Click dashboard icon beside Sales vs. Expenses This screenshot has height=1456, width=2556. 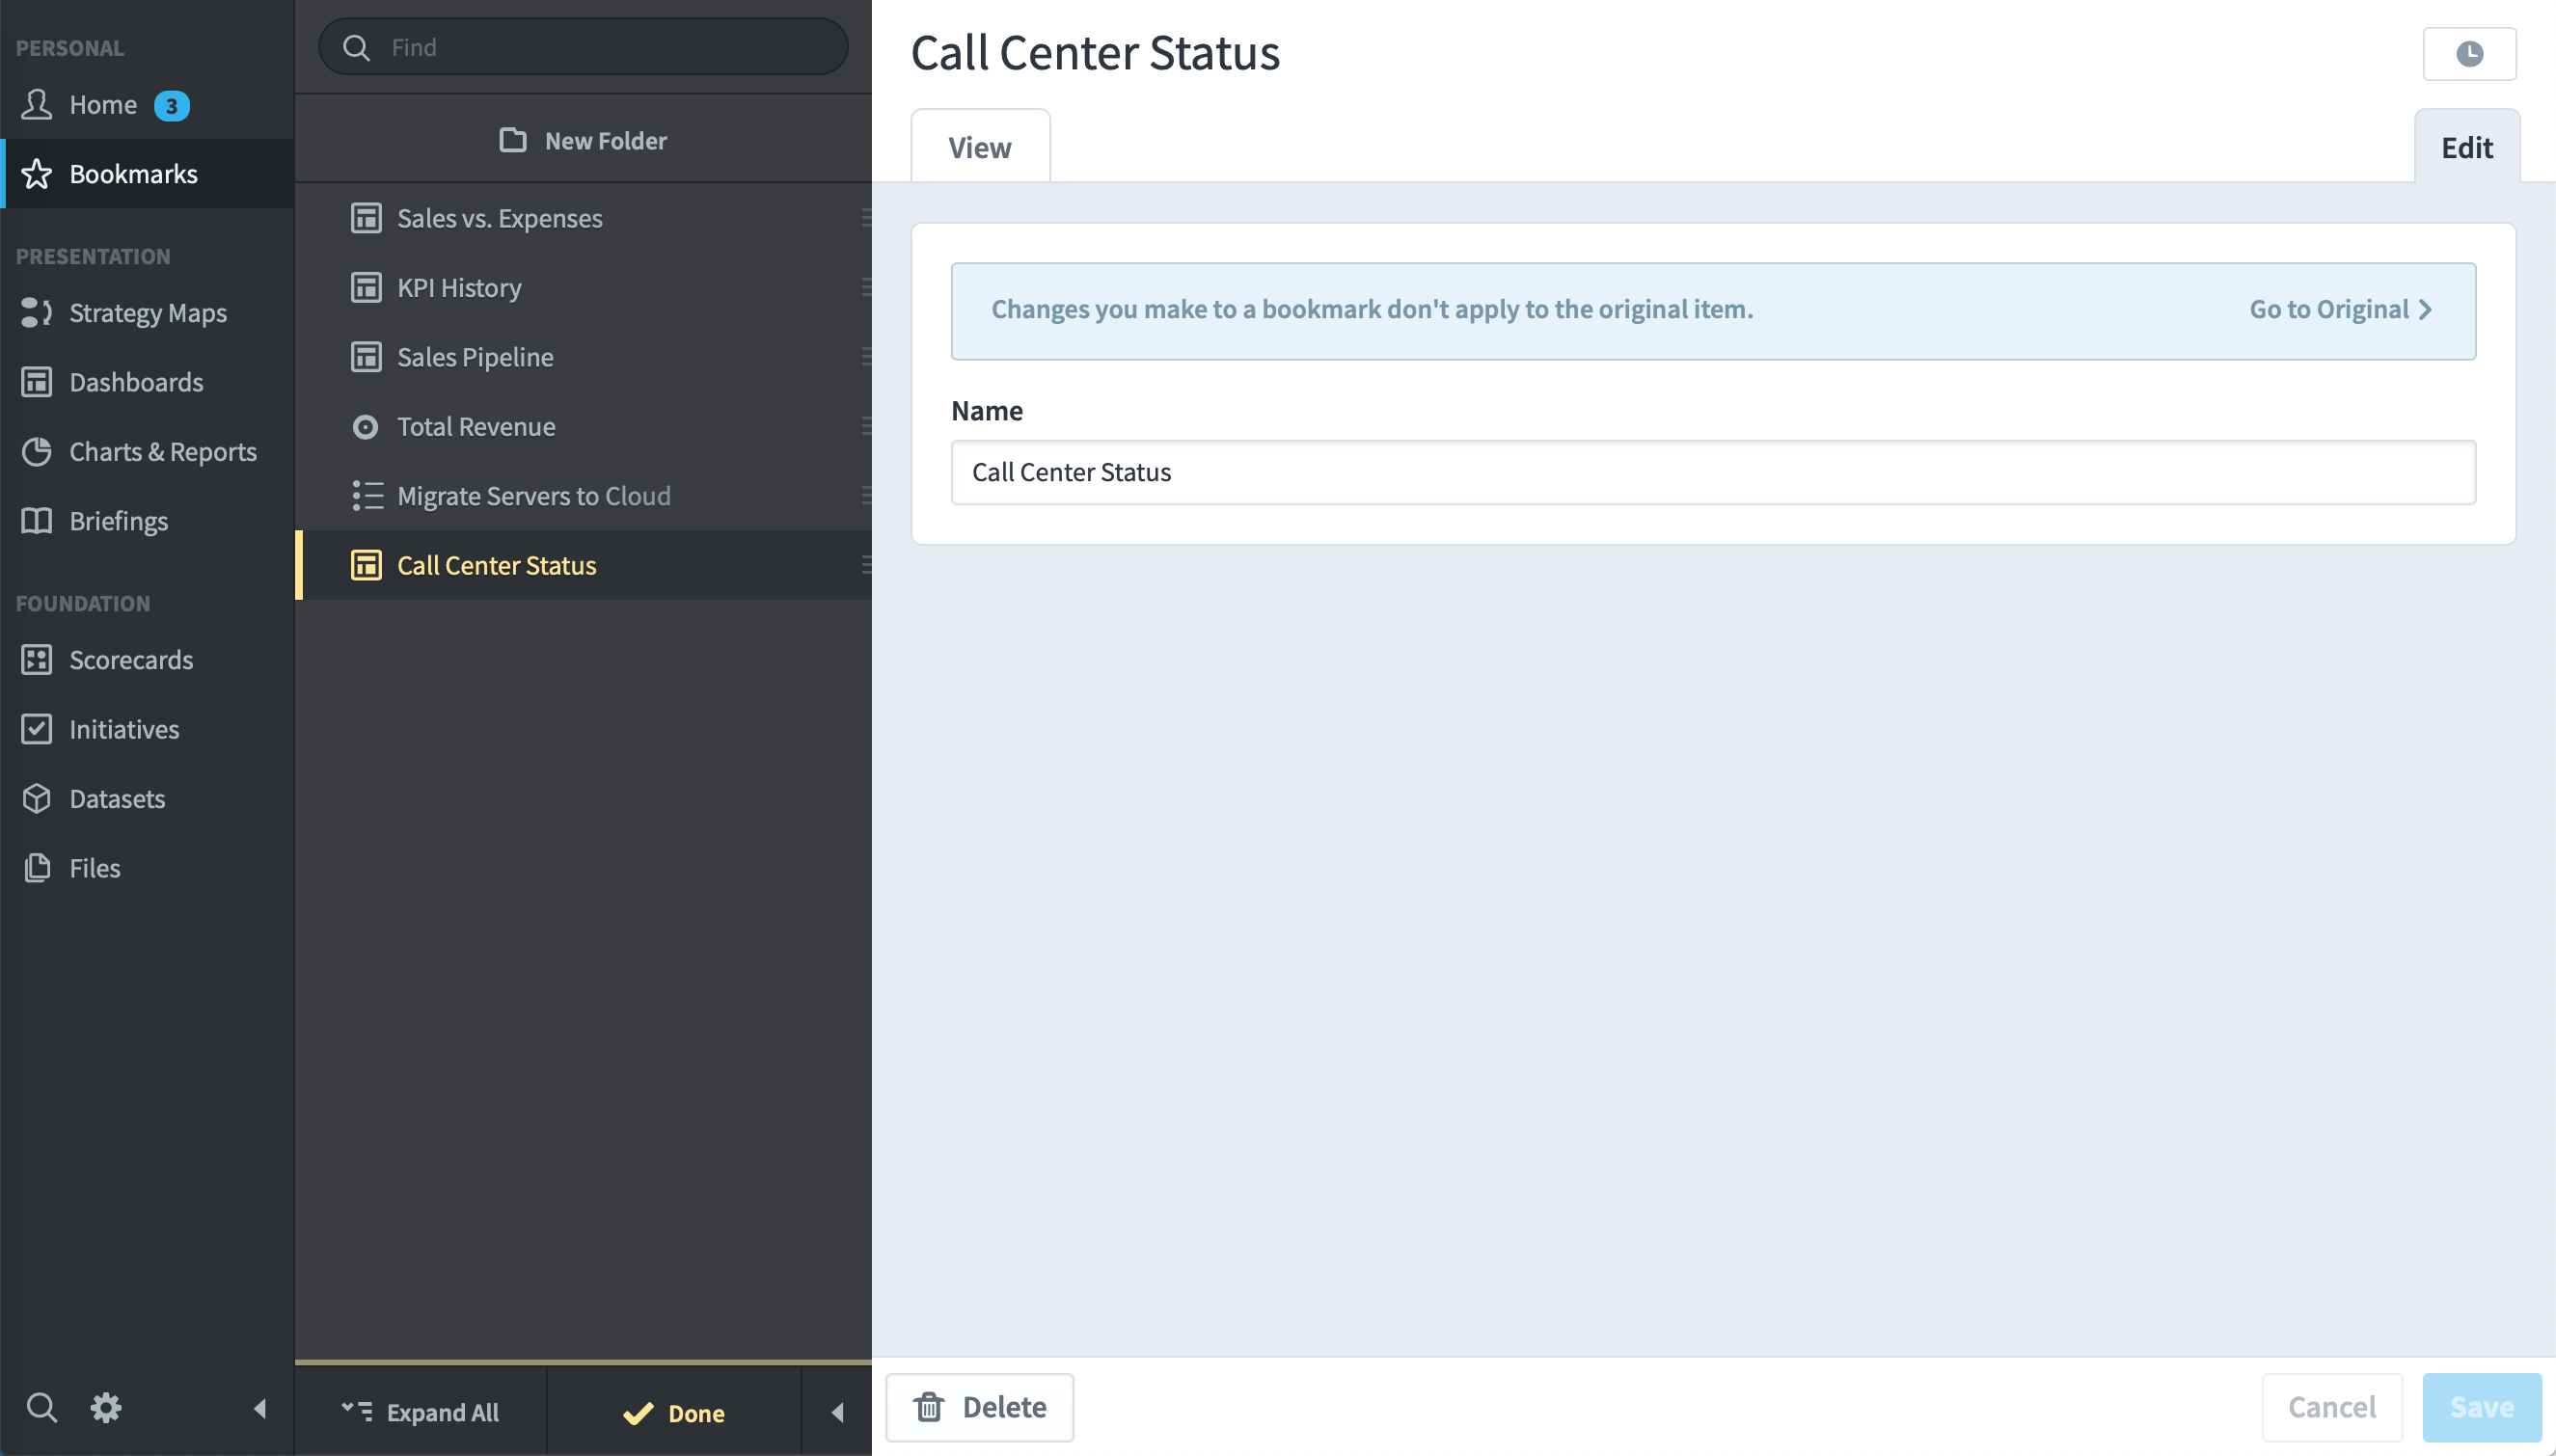point(366,218)
